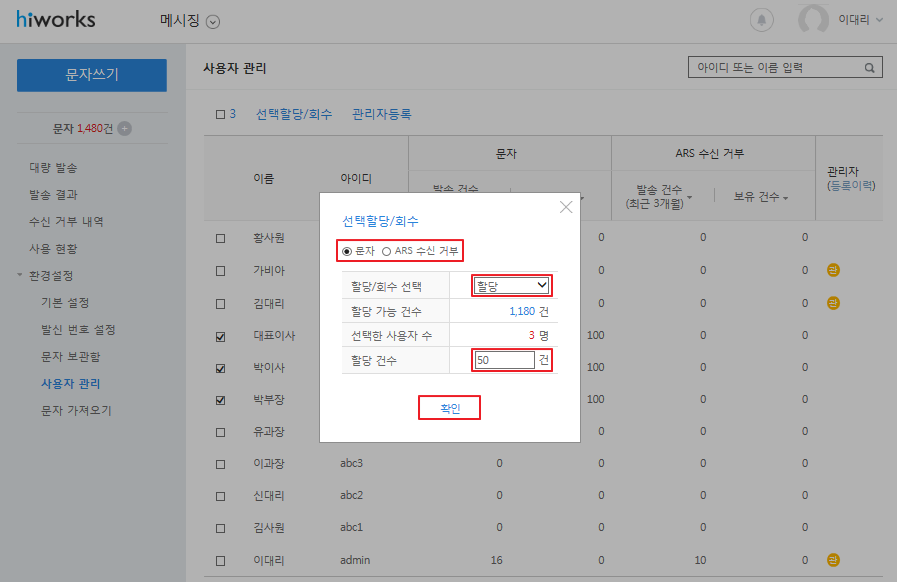The width and height of the screenshot is (897, 582).
Task: Click the 확인 button
Action: [x=450, y=408]
